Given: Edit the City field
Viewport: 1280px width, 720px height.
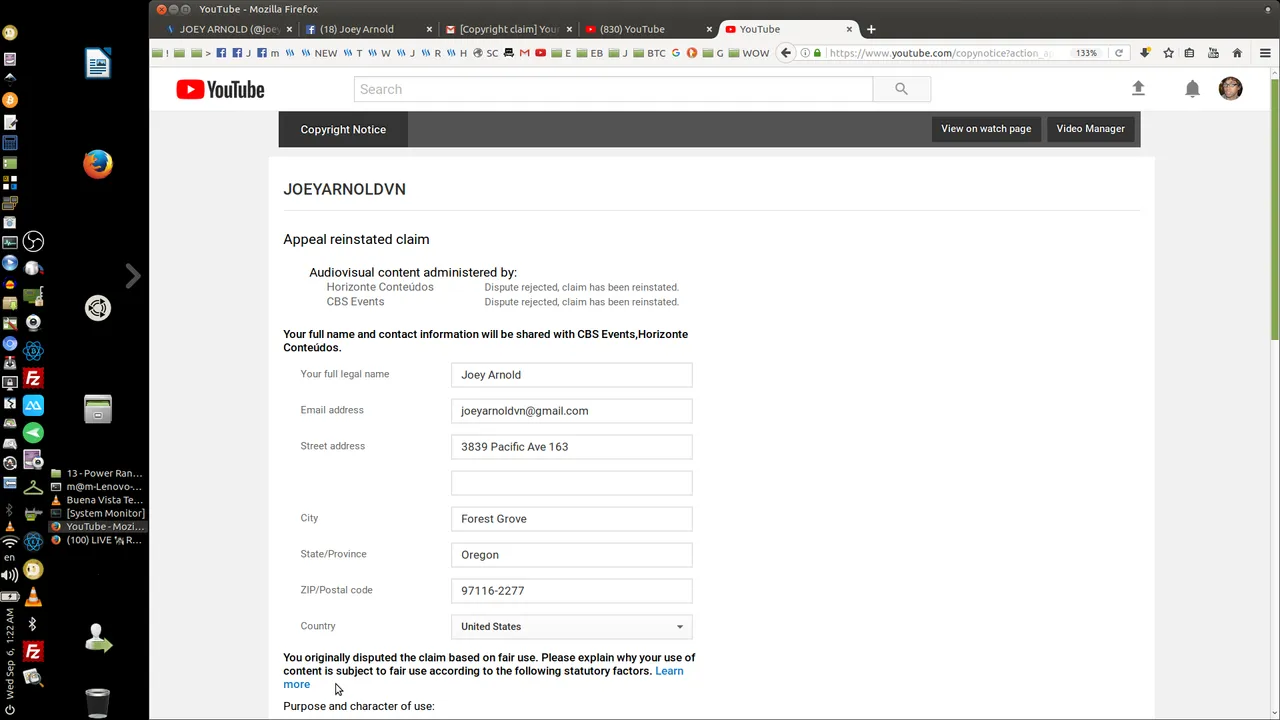Looking at the screenshot, I should point(571,519).
